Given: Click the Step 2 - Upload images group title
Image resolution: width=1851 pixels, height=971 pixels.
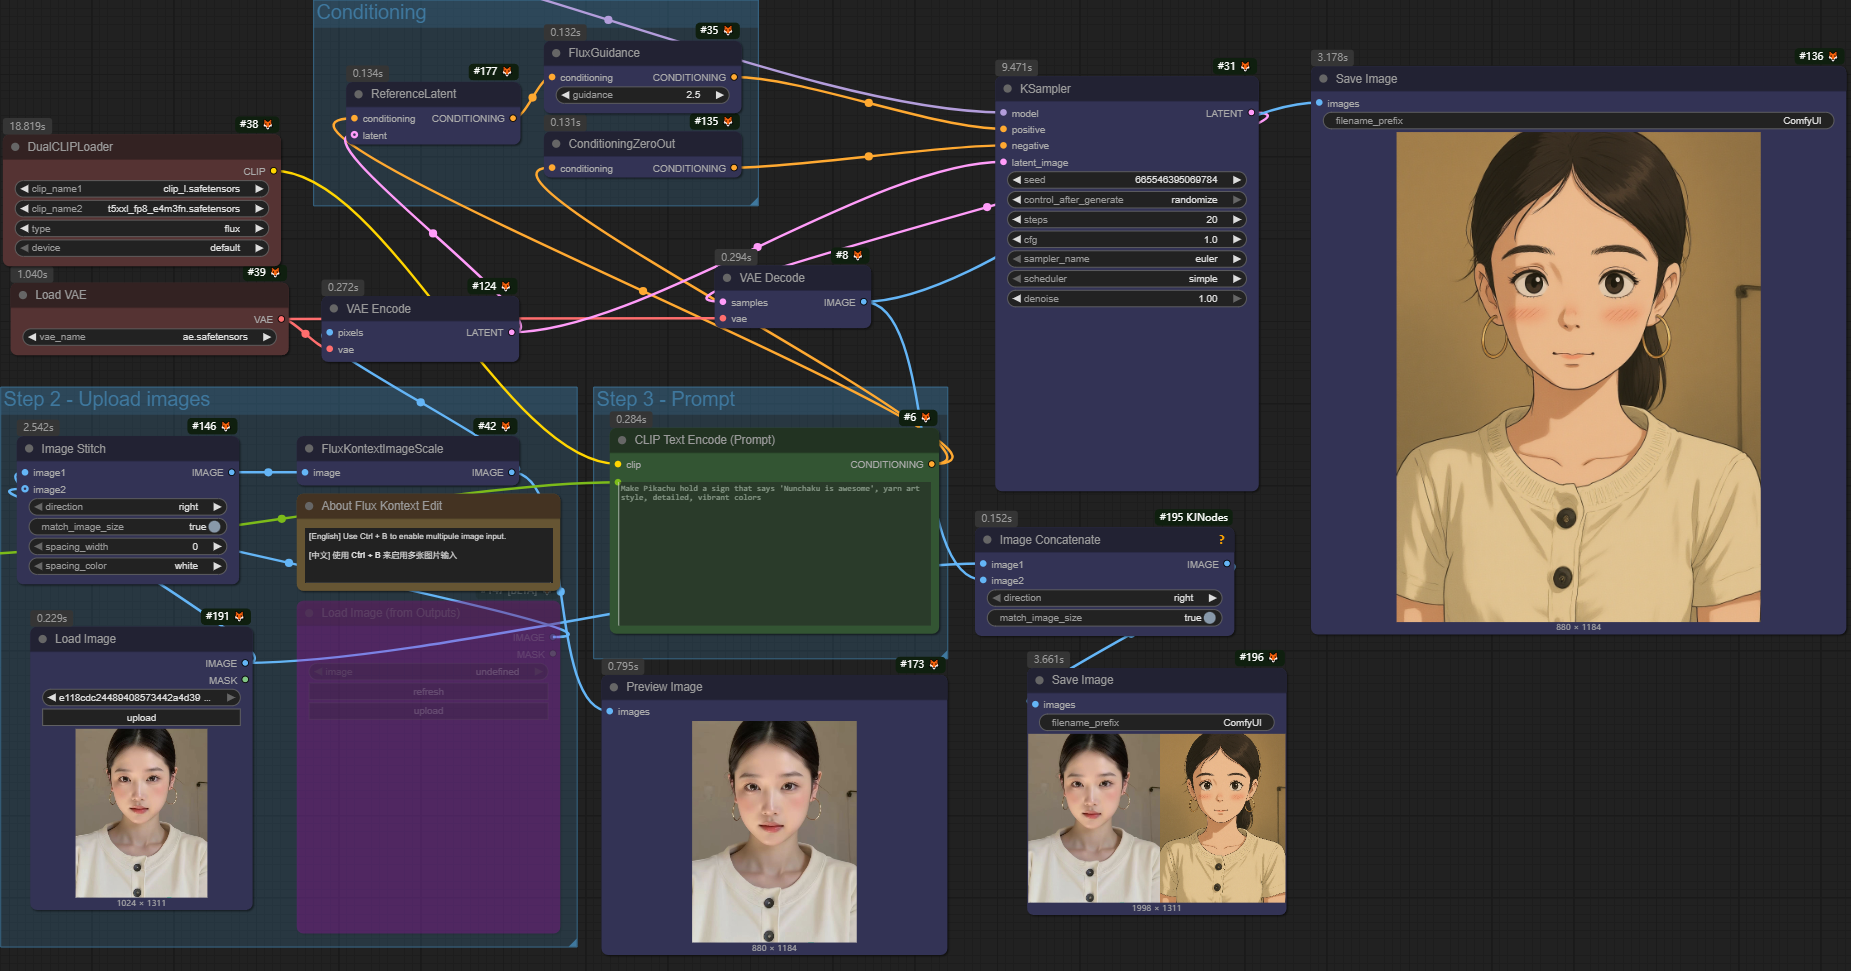Looking at the screenshot, I should pos(107,400).
